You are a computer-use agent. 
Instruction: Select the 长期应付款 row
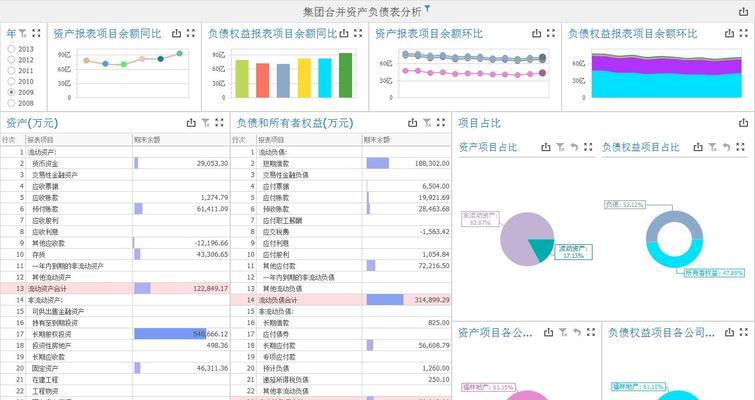coord(341,346)
